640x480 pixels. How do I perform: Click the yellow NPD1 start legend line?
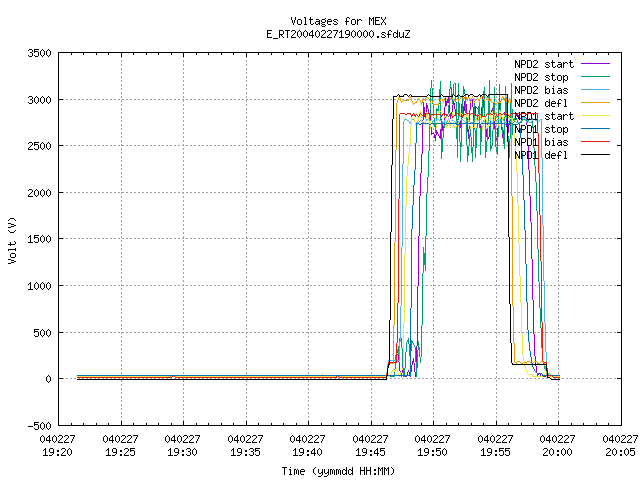pos(595,116)
